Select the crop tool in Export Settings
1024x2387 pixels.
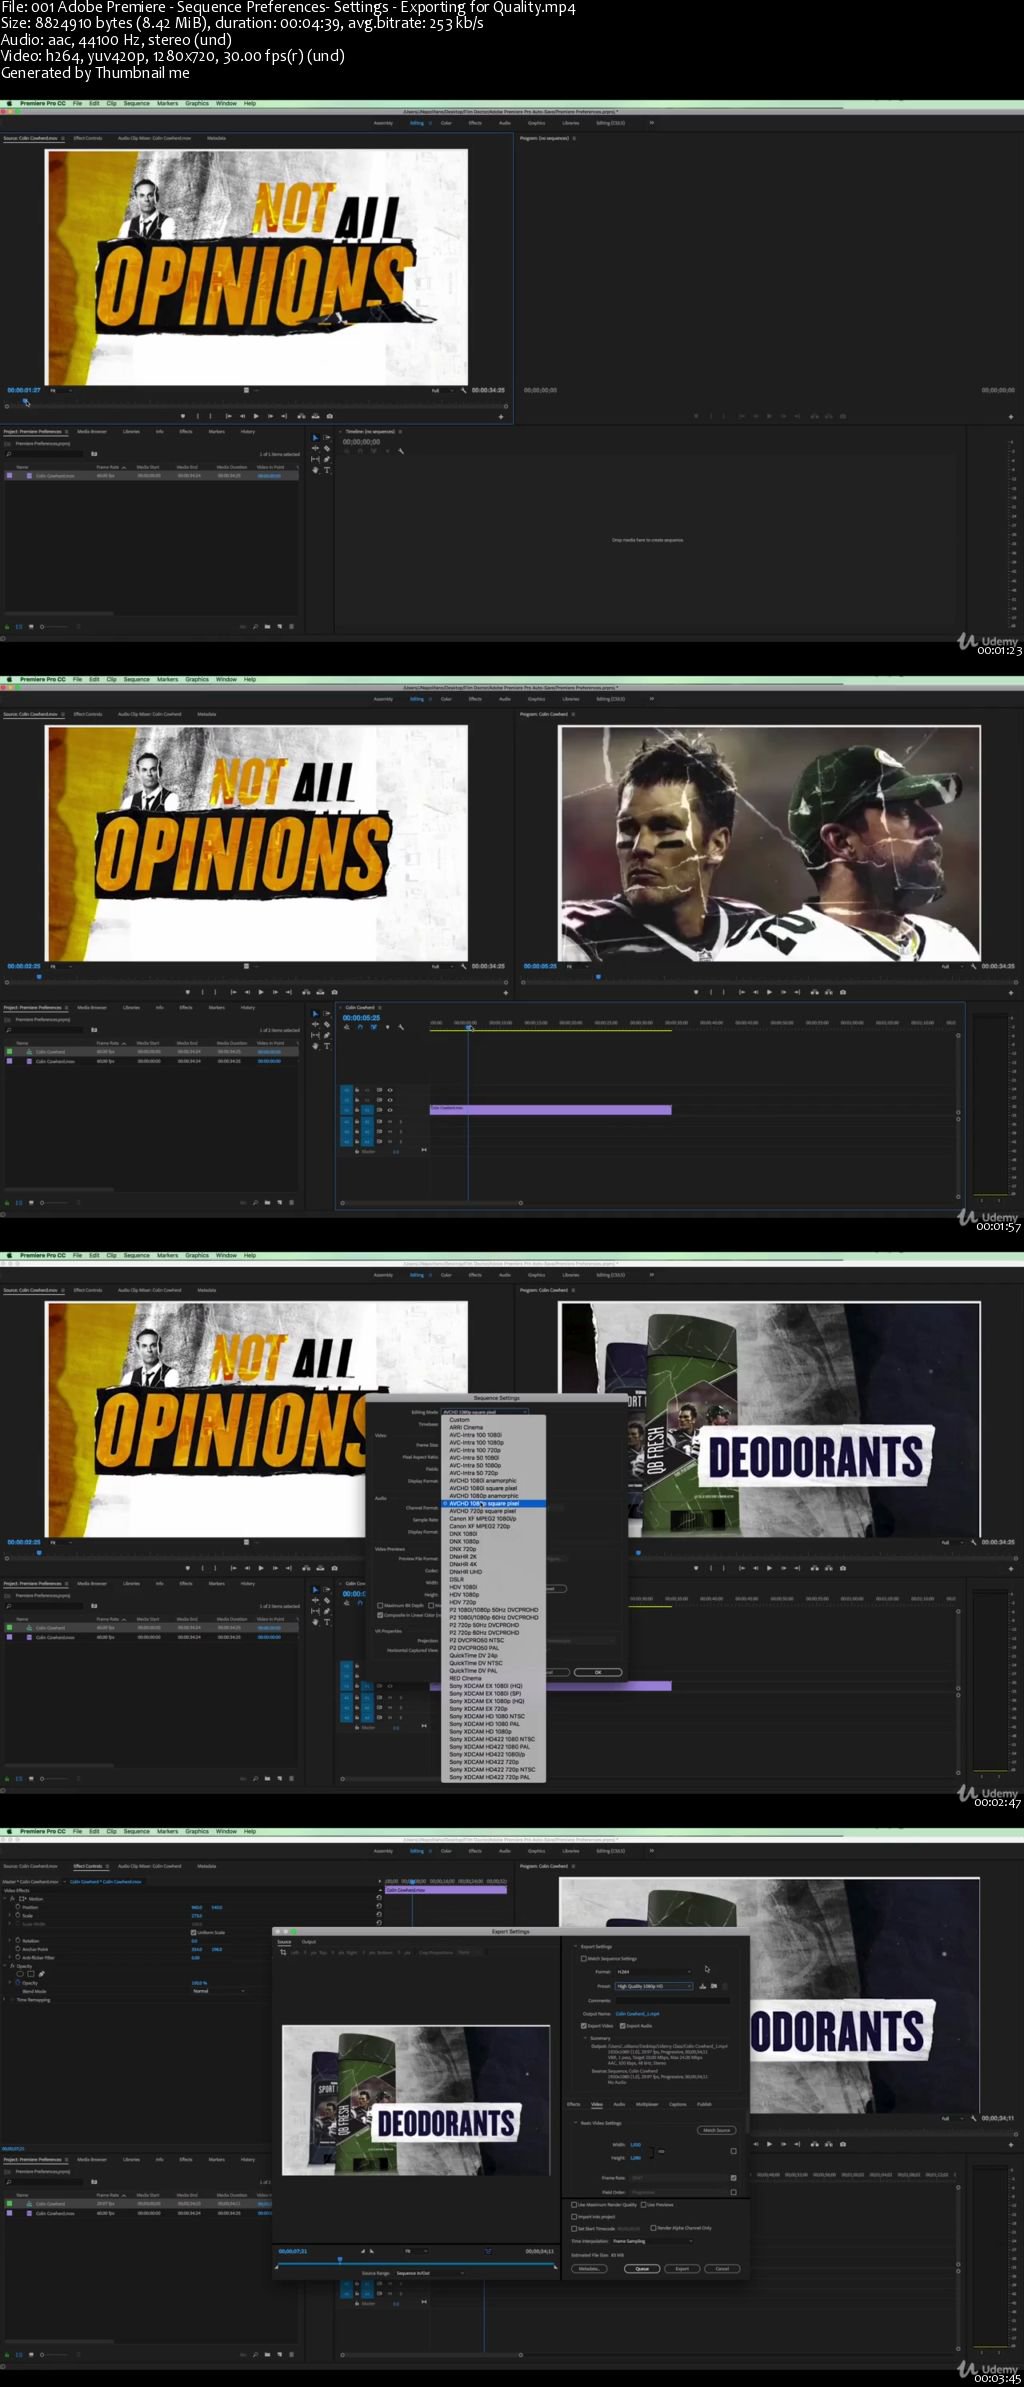tap(284, 1952)
